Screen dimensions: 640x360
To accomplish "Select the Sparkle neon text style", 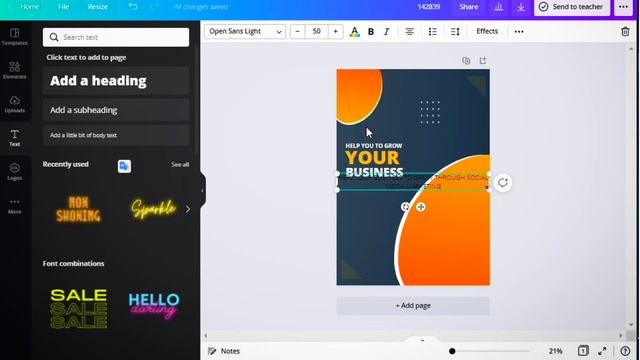I will tap(153, 209).
